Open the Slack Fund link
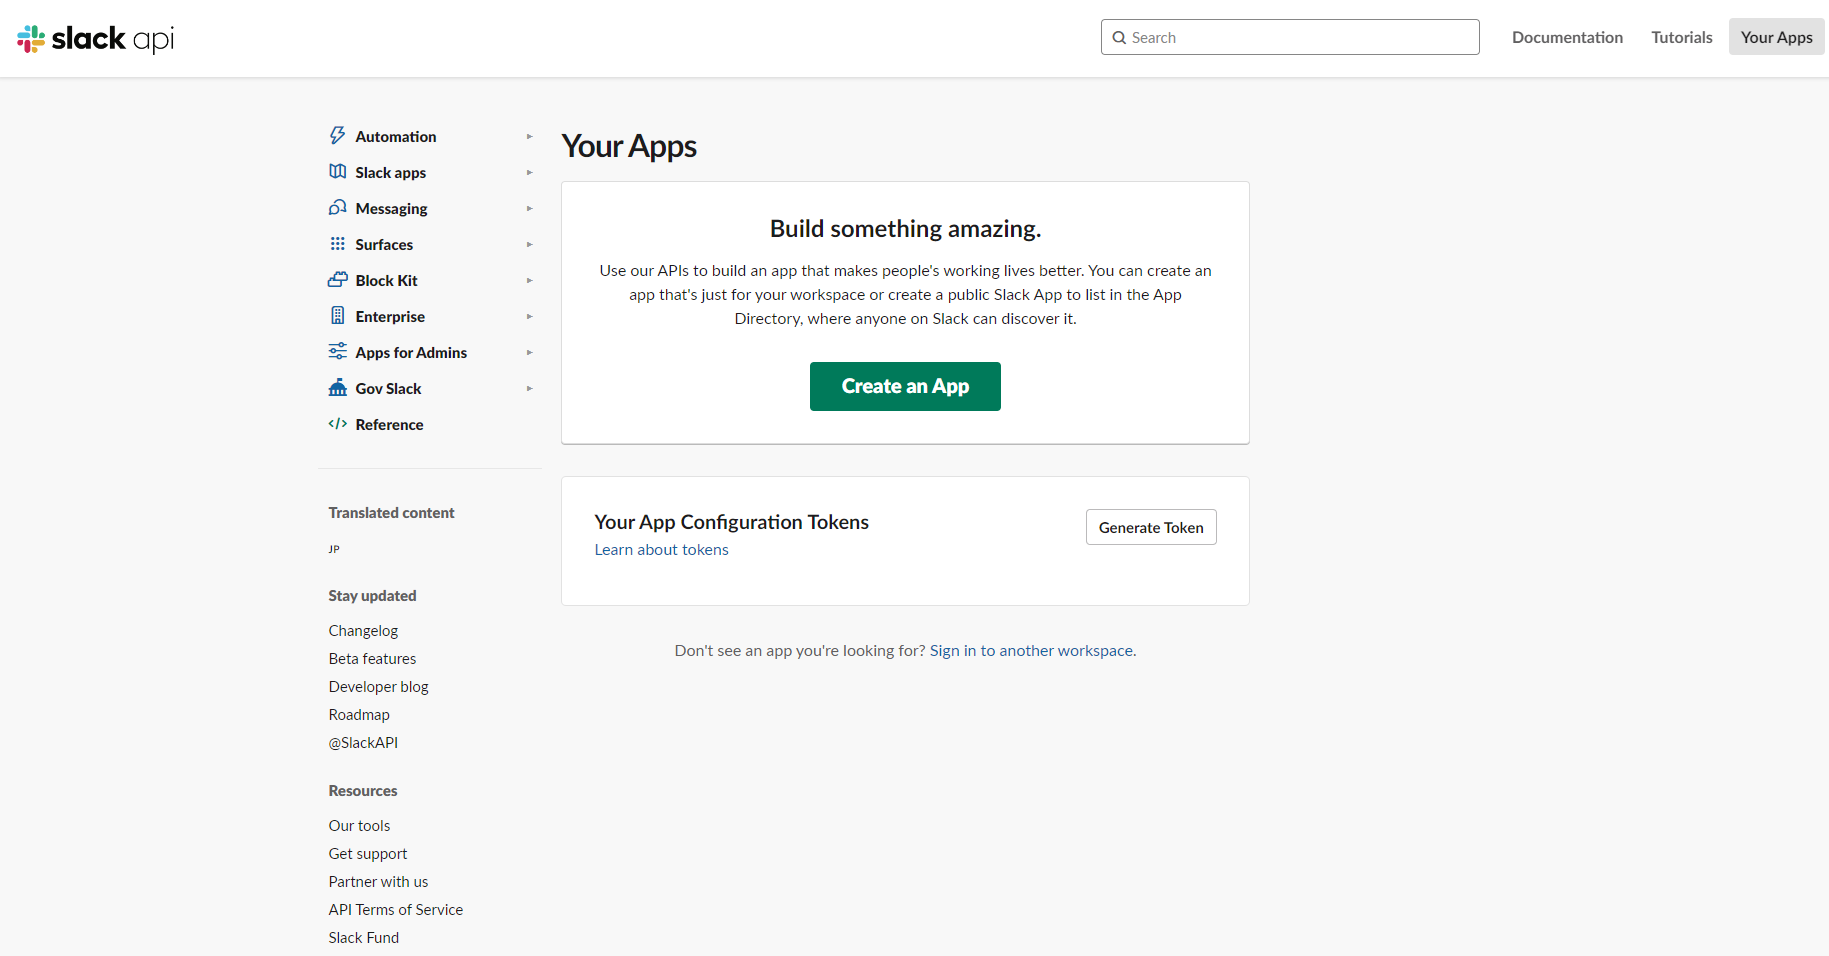Image resolution: width=1829 pixels, height=956 pixels. click(364, 938)
